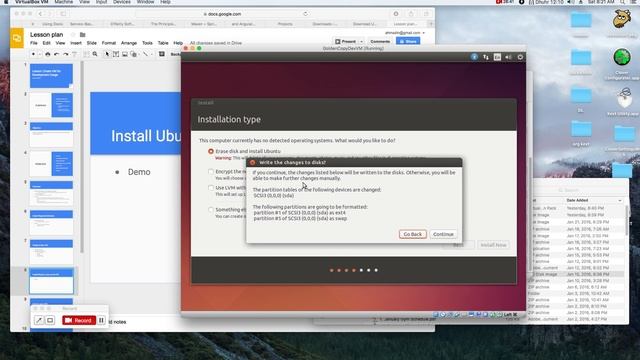
Task: Open Insert menu in Google Slides
Action: click(76, 43)
